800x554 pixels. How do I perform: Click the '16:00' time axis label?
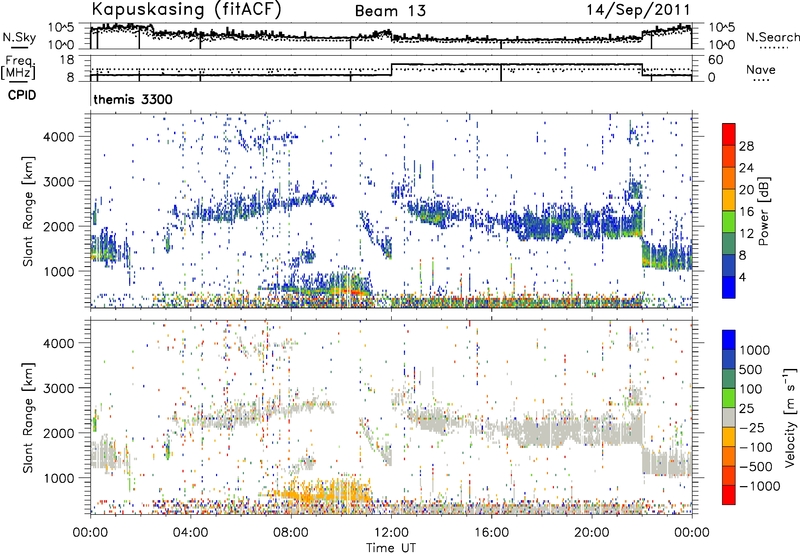tap(491, 533)
